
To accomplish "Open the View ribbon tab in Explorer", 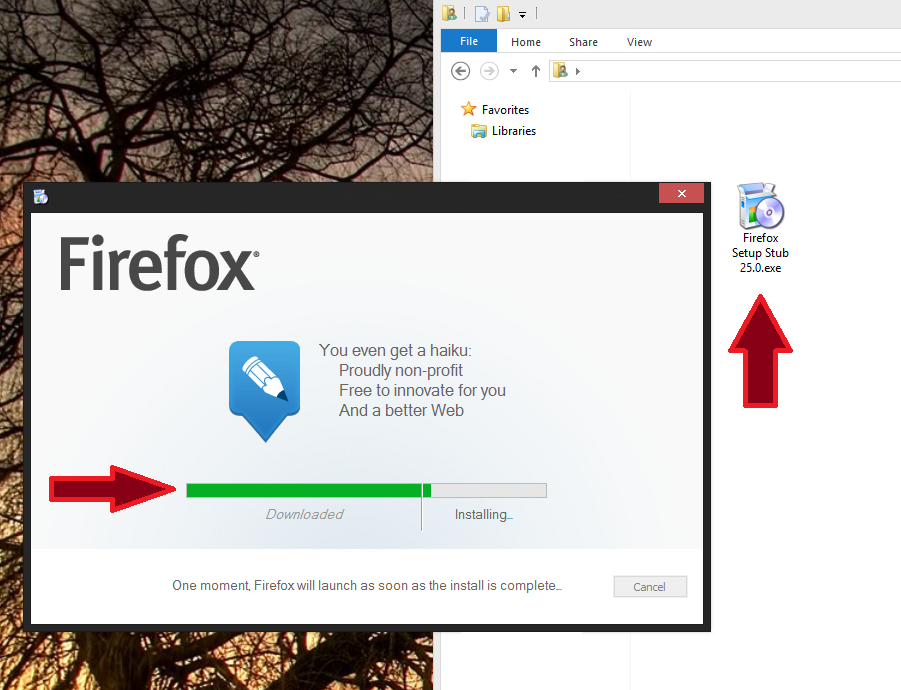I will tap(639, 42).
